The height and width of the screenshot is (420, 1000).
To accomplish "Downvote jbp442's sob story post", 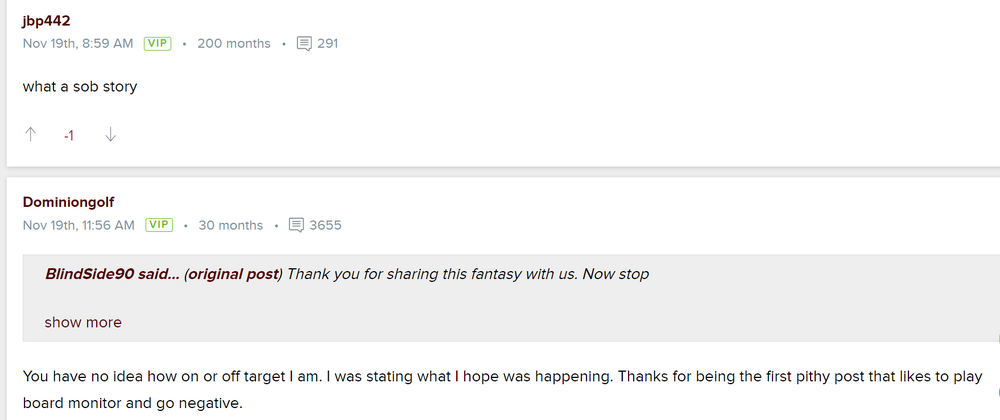I will tap(110, 135).
